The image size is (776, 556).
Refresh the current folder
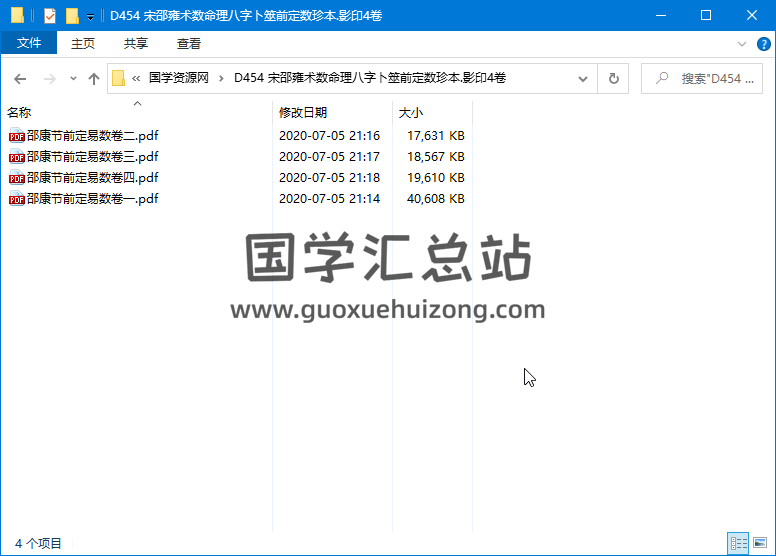point(613,79)
